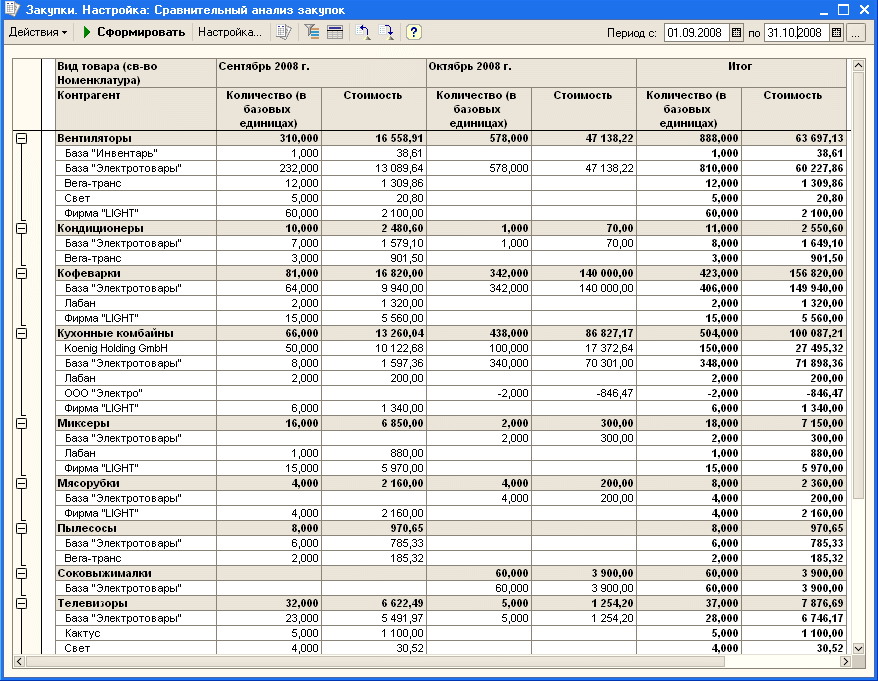The height and width of the screenshot is (681, 878).
Task: Open the Действия menu
Action: 38,32
